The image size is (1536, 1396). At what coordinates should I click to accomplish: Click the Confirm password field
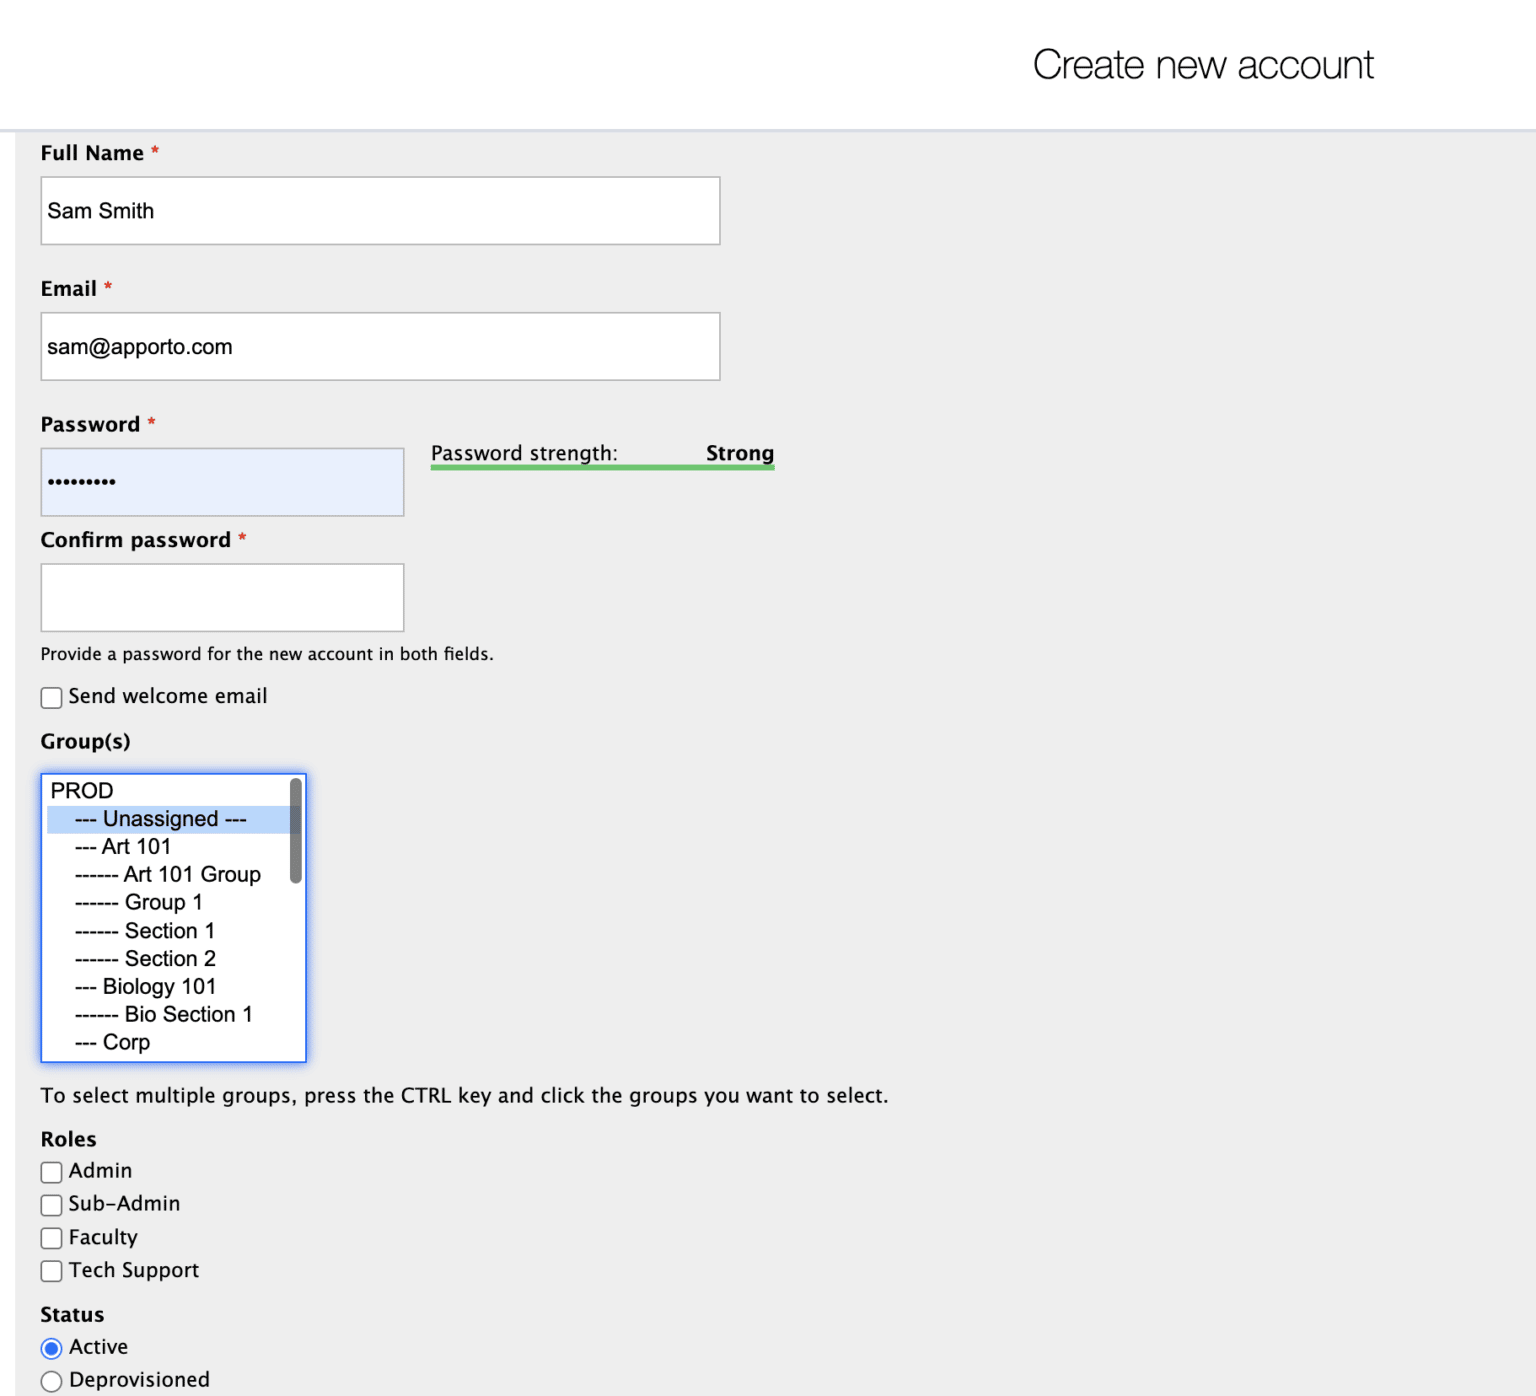(222, 598)
